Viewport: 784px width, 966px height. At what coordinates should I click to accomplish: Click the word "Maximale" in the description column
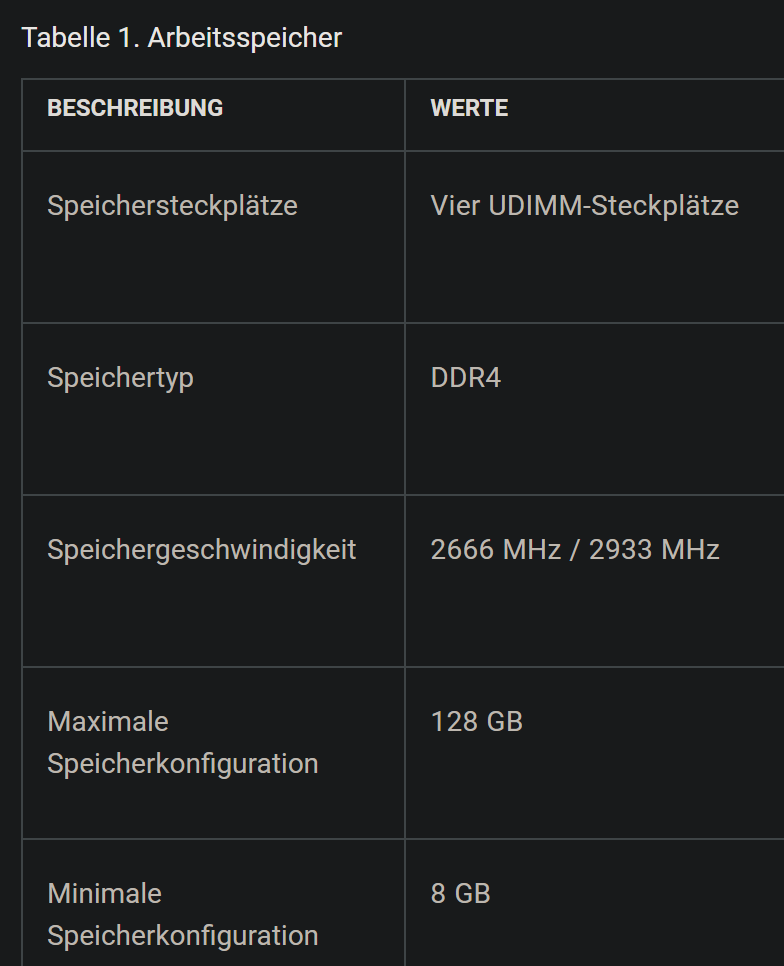pos(108,722)
